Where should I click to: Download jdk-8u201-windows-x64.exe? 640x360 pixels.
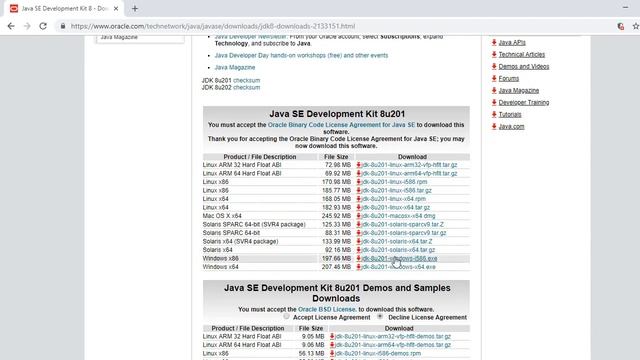click(x=398, y=267)
